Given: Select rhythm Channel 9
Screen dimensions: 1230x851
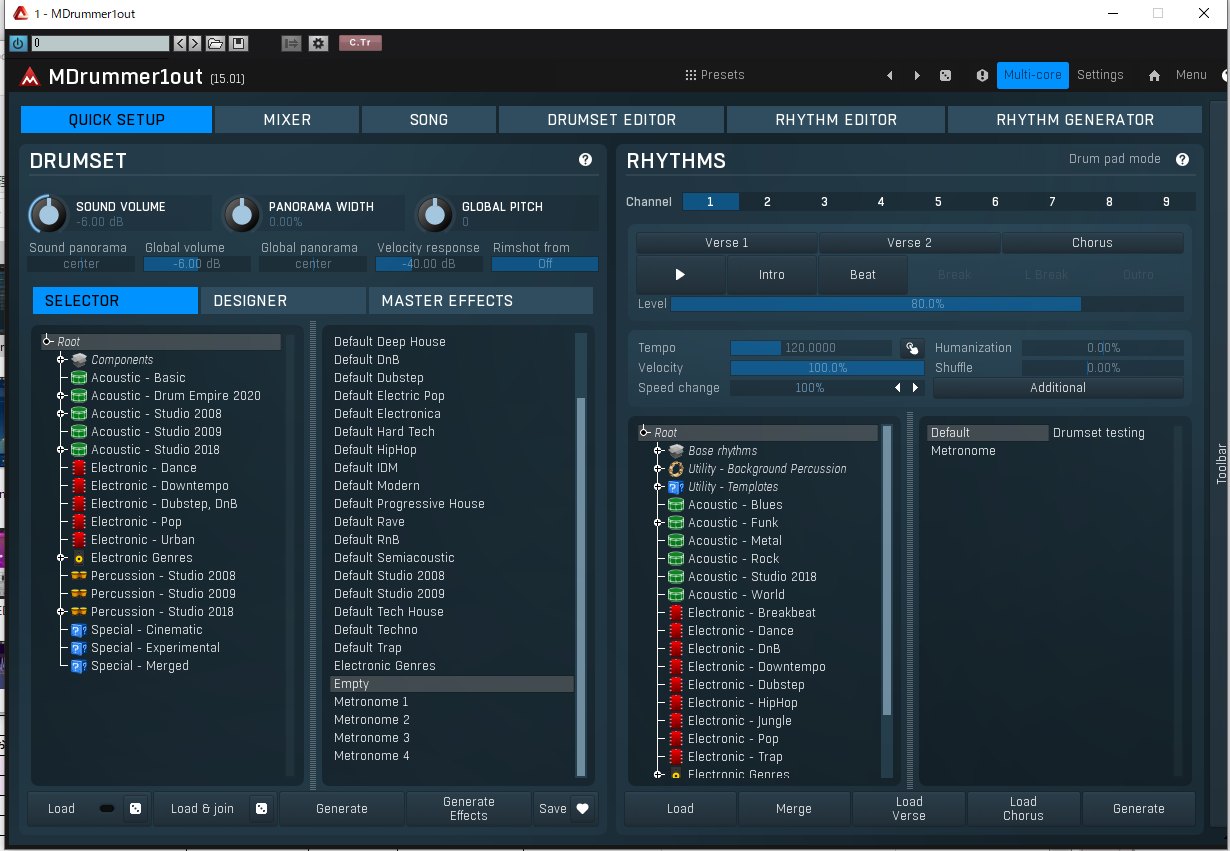Looking at the screenshot, I should 1166,202.
